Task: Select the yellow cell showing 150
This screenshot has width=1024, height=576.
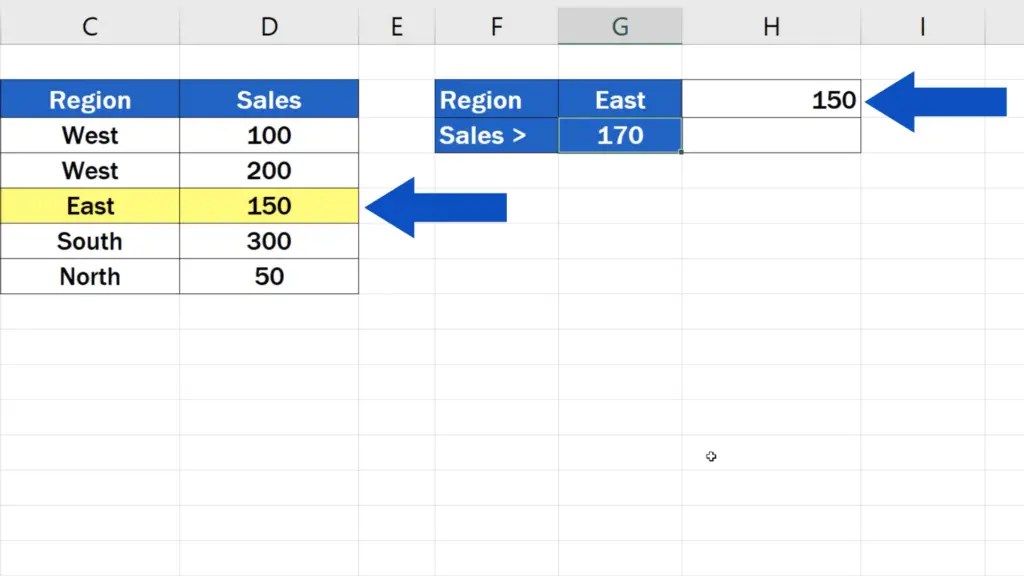Action: tap(268, 206)
